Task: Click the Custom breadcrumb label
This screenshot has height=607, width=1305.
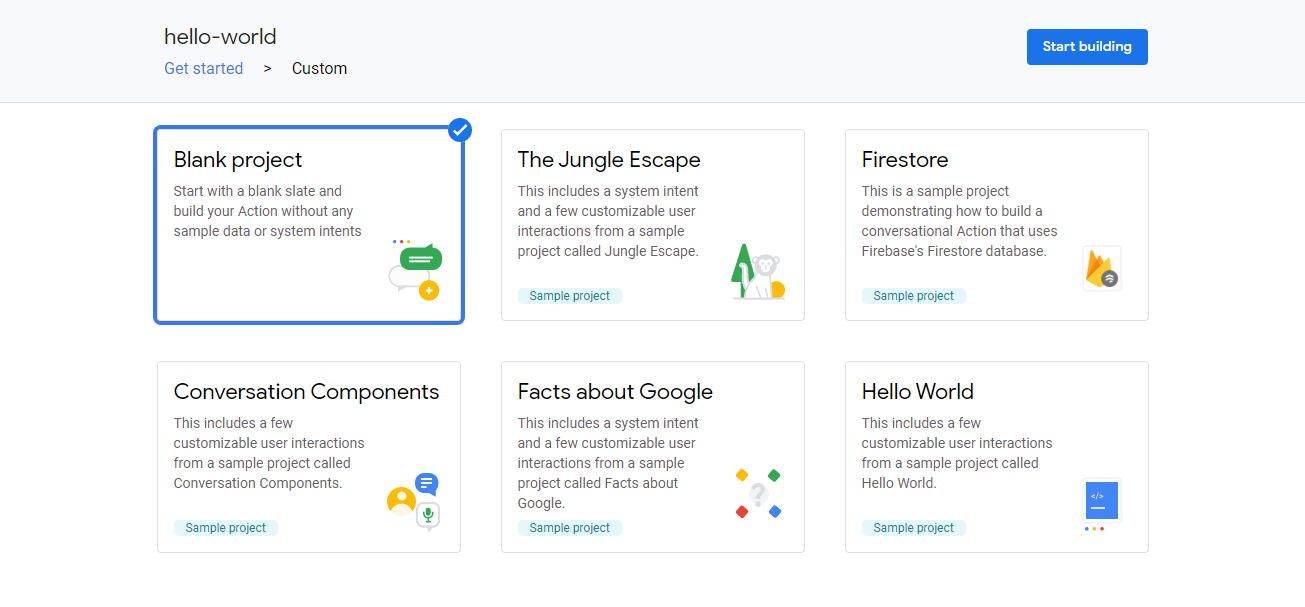Action: tap(319, 68)
